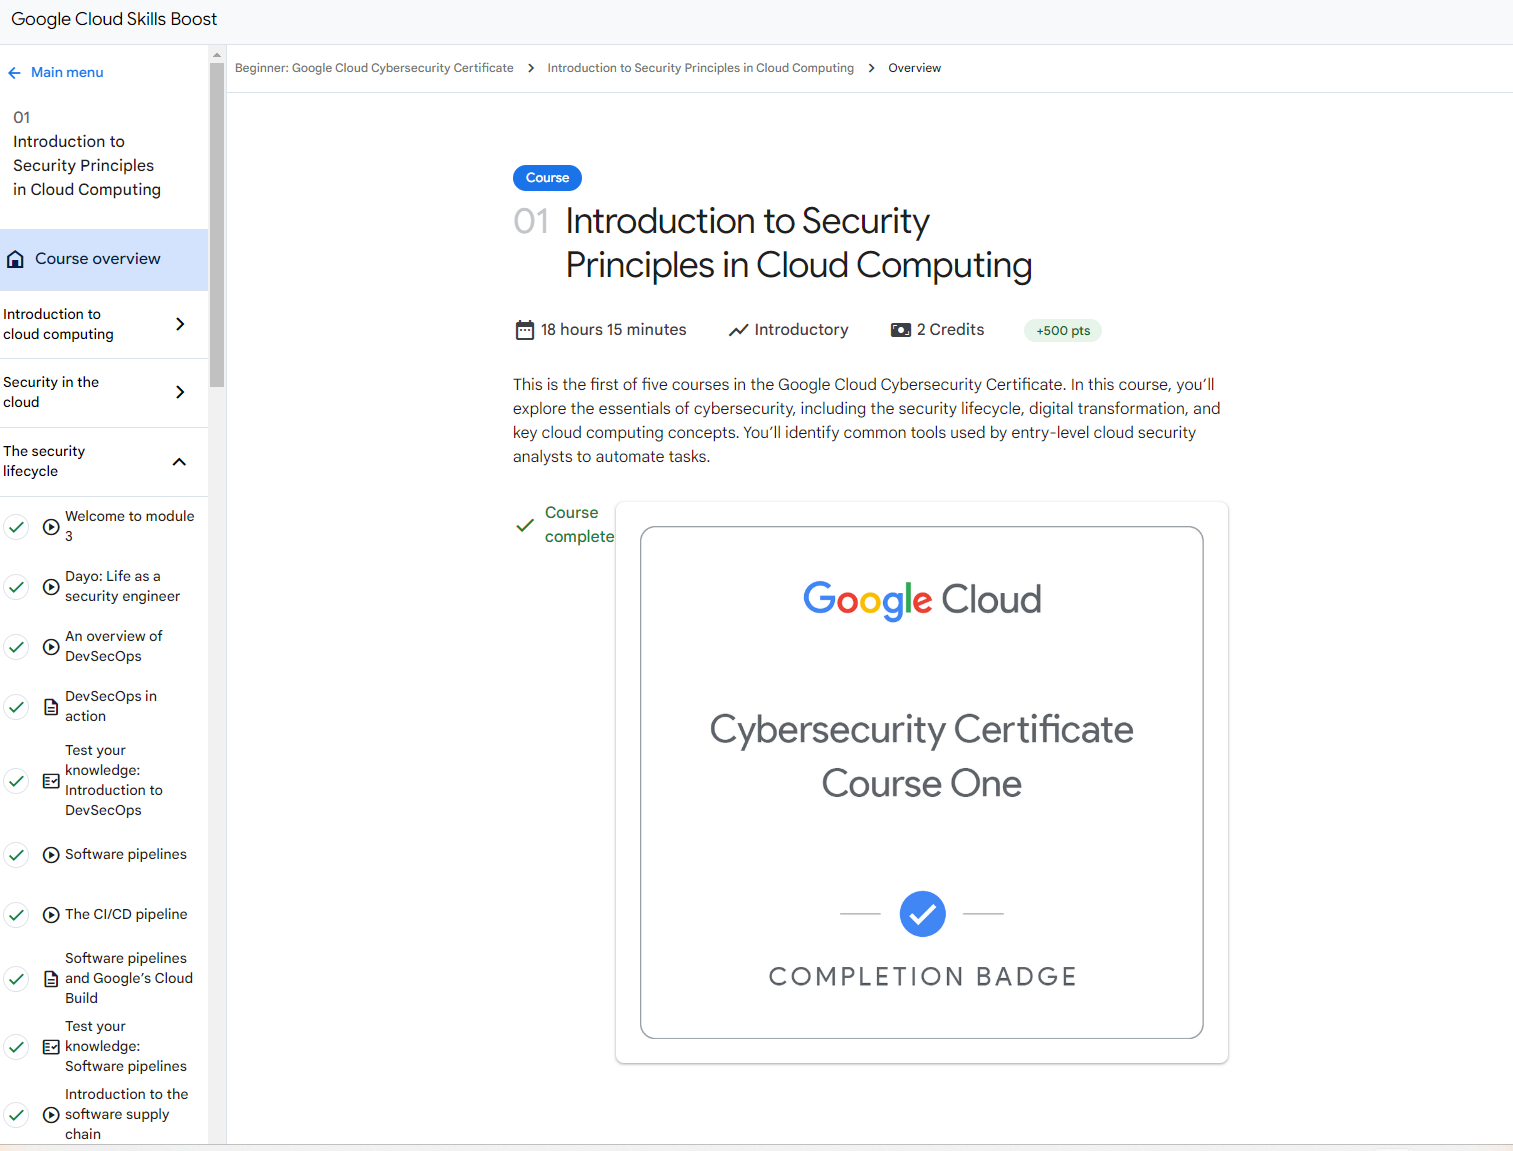Click the calendar icon beside 18 hours 15 minutes
This screenshot has width=1513, height=1151.
(524, 330)
